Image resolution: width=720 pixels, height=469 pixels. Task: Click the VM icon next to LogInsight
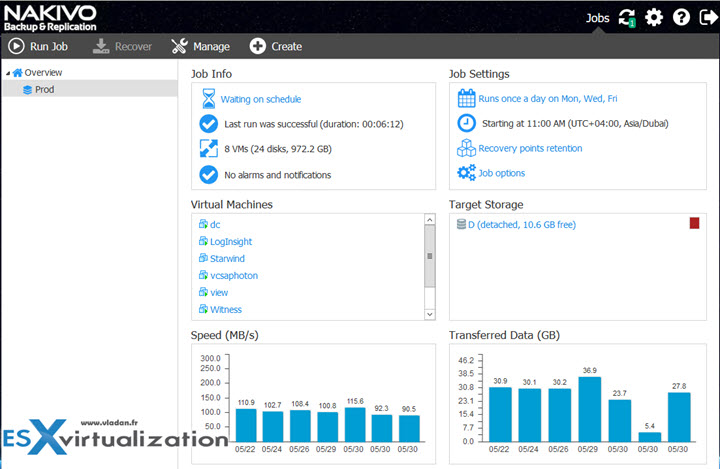[203, 241]
